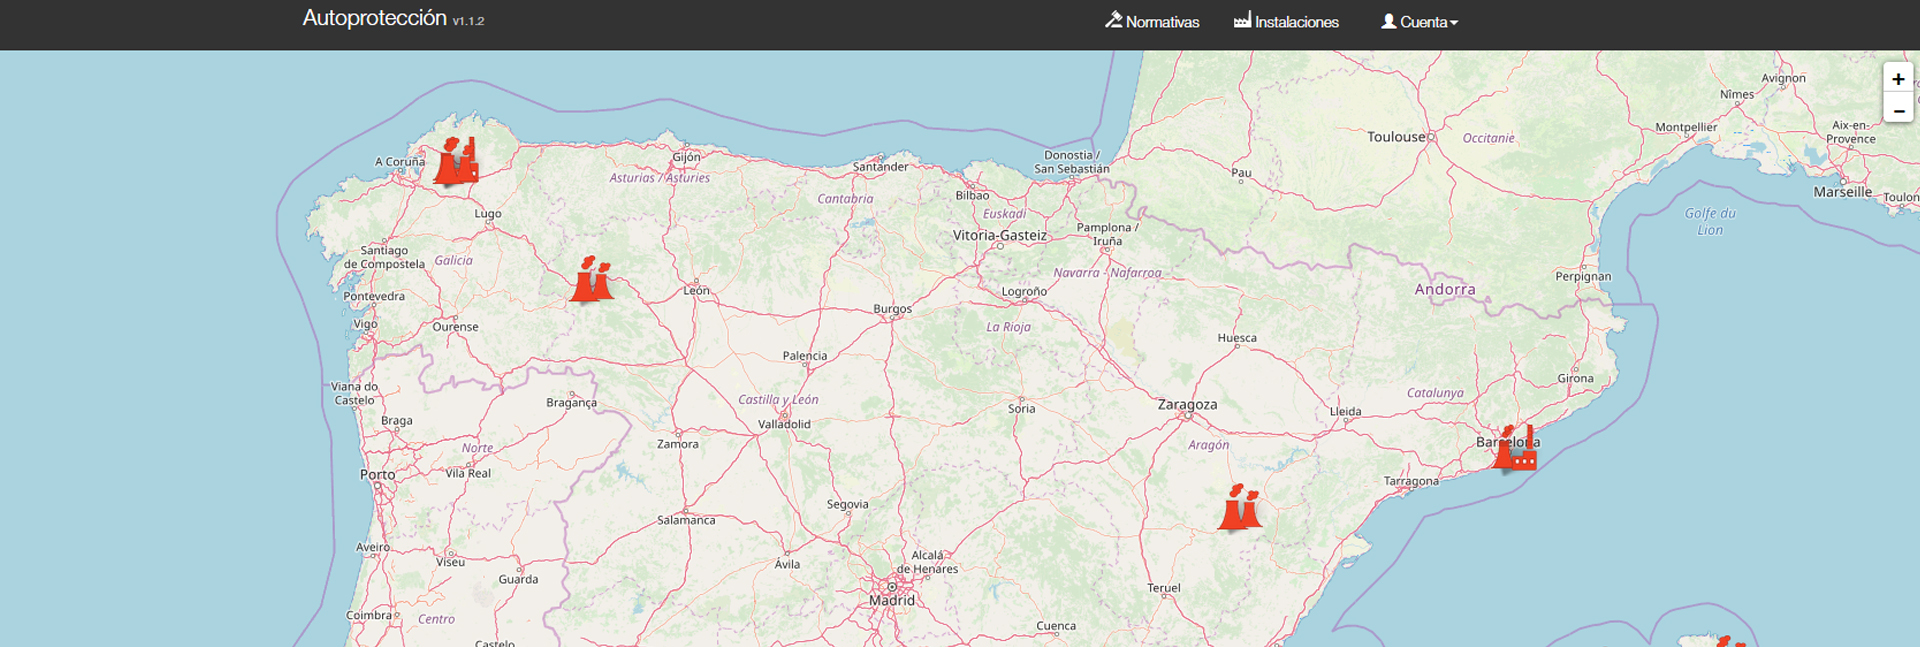
Task: Select the cooling tower marker west of León
Action: tap(591, 280)
